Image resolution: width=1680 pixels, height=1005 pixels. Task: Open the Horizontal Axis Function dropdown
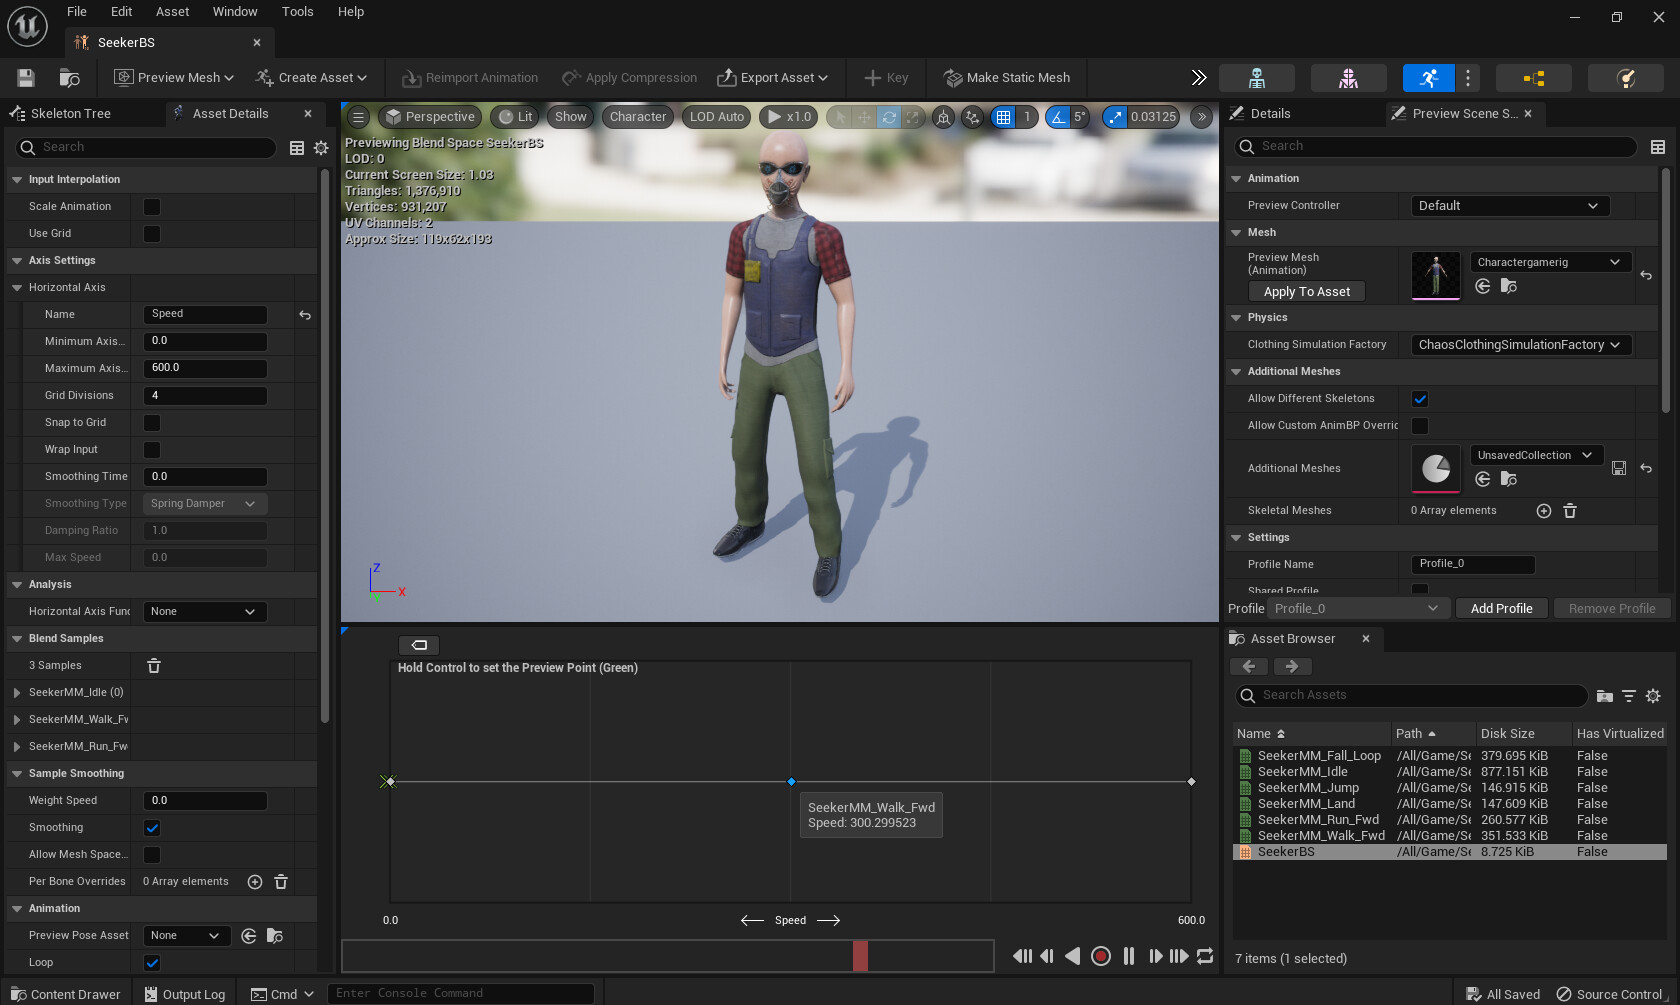(204, 612)
